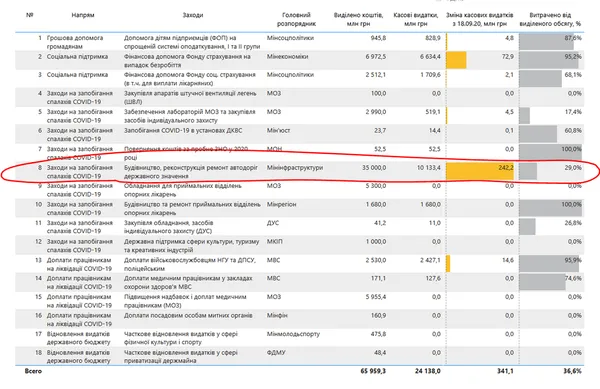This screenshot has height=389, width=600.
Task: Click the 74,6% bar in row 14
Action: tap(542, 282)
